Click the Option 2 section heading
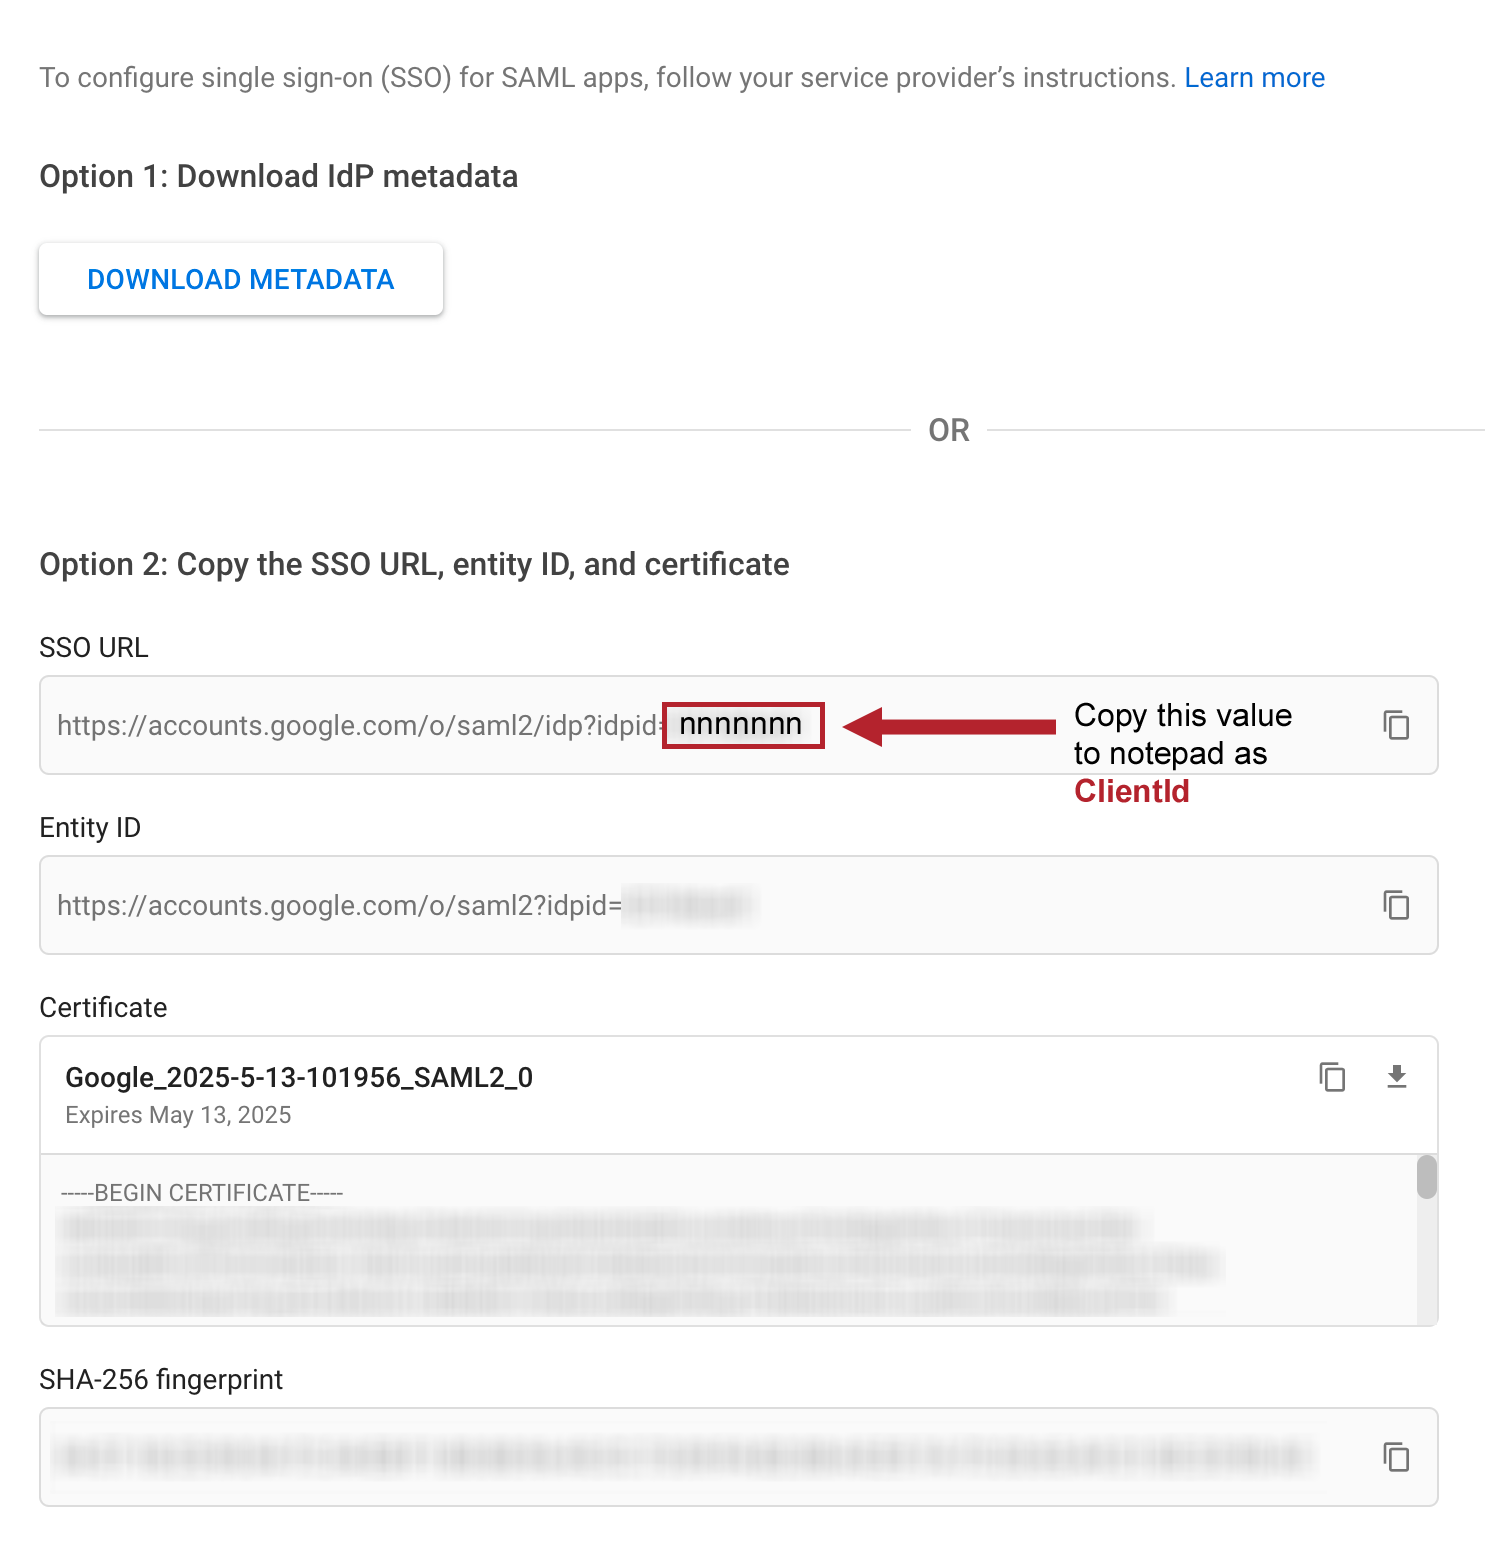This screenshot has width=1485, height=1552. [x=413, y=564]
